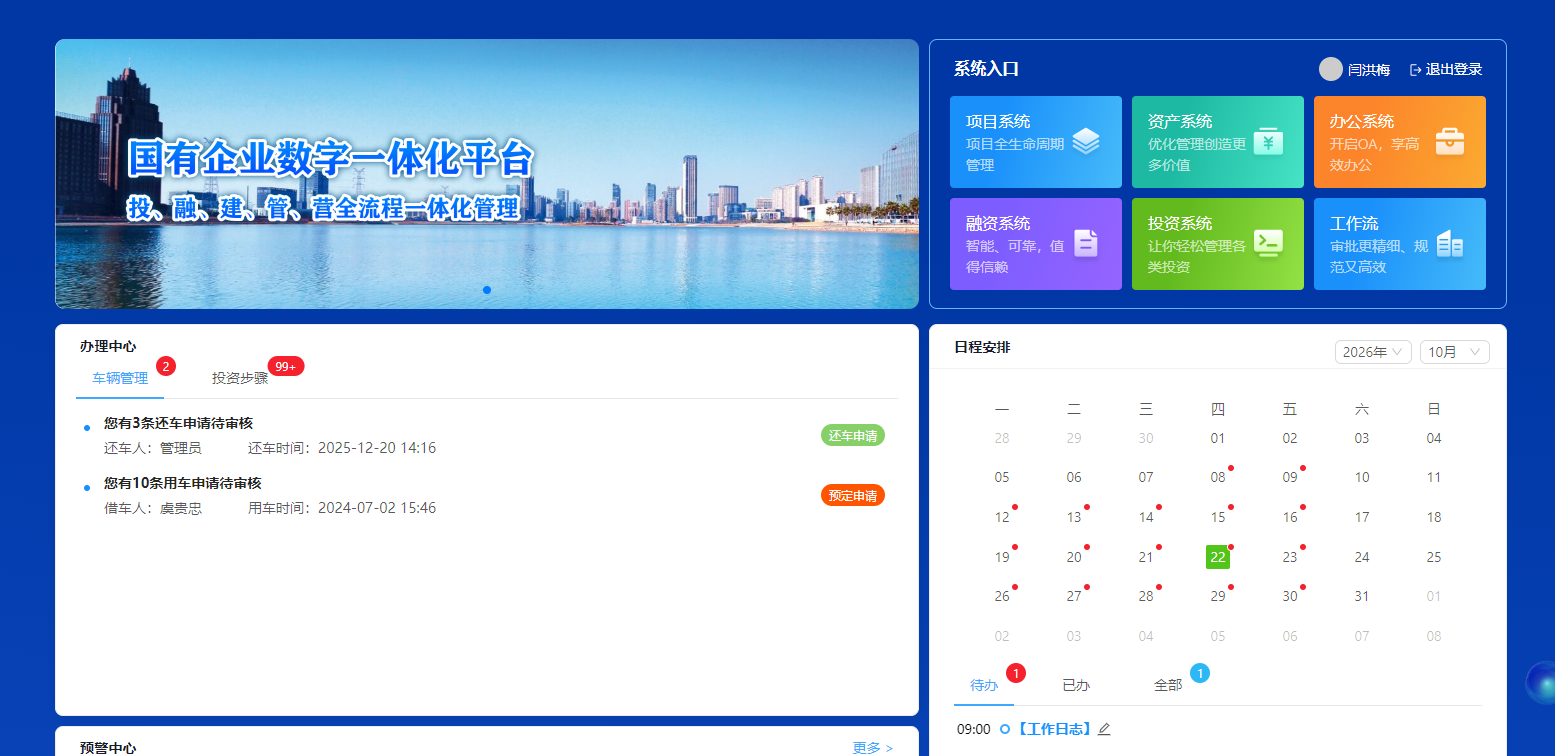1555x756 pixels.
Task: Select date 27 in the calendar
Action: point(1074,596)
